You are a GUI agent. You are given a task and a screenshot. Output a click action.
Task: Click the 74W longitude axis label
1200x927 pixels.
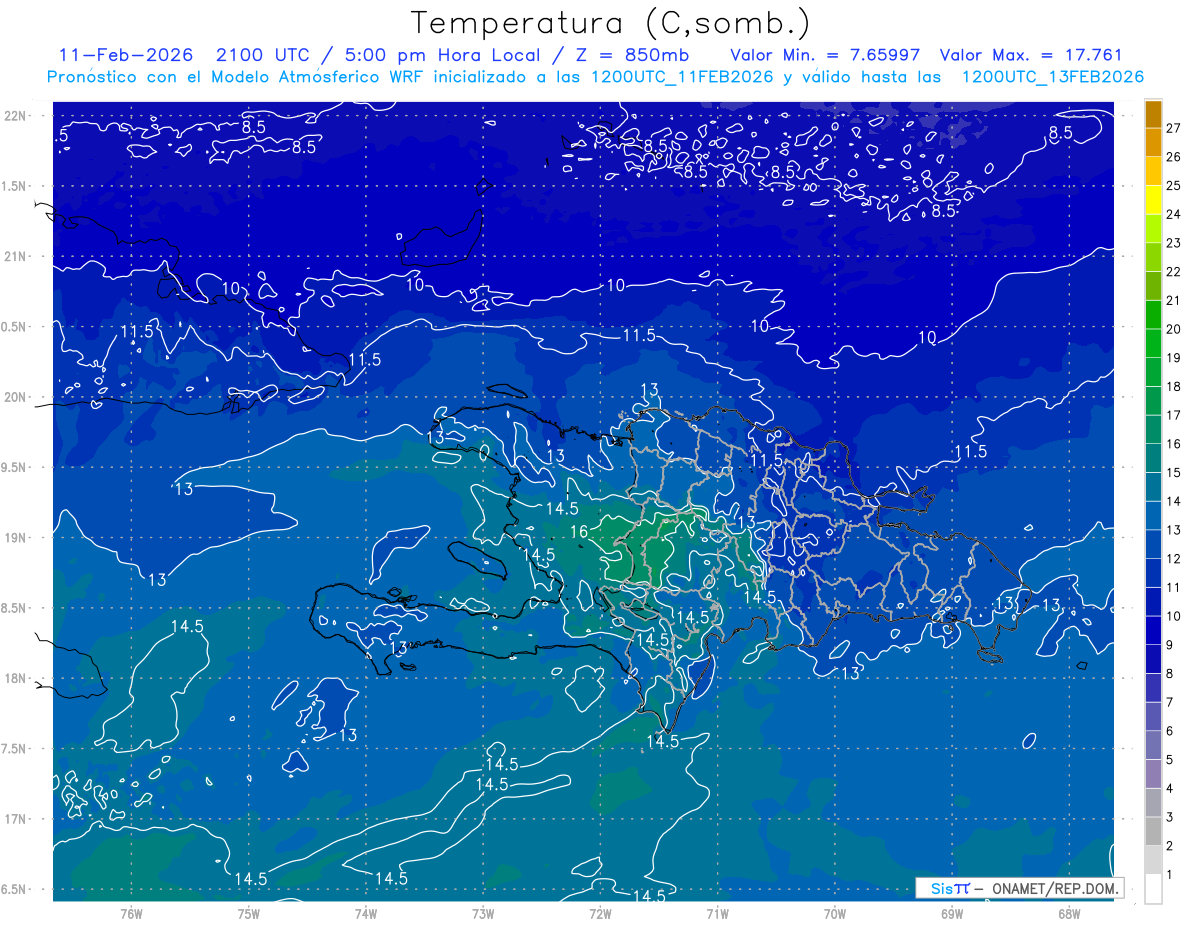pos(365,914)
